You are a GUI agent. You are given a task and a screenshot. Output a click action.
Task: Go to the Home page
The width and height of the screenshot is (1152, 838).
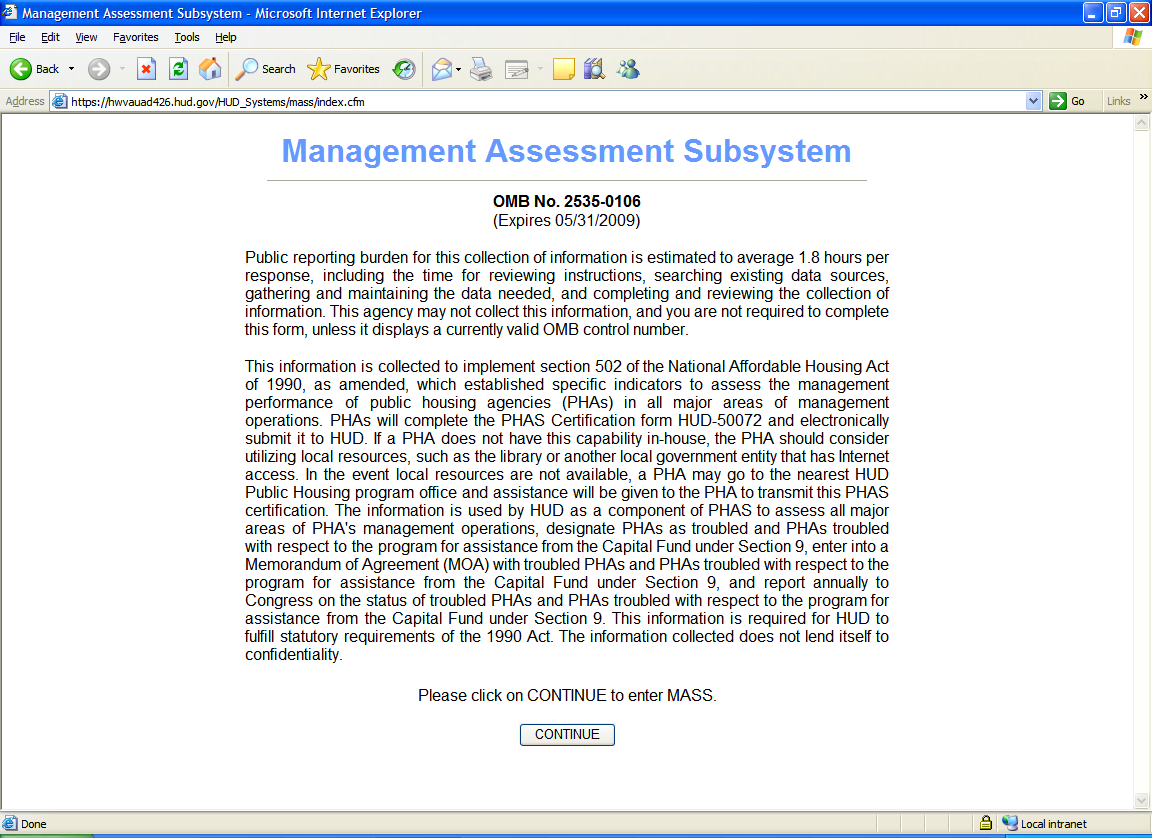click(210, 69)
